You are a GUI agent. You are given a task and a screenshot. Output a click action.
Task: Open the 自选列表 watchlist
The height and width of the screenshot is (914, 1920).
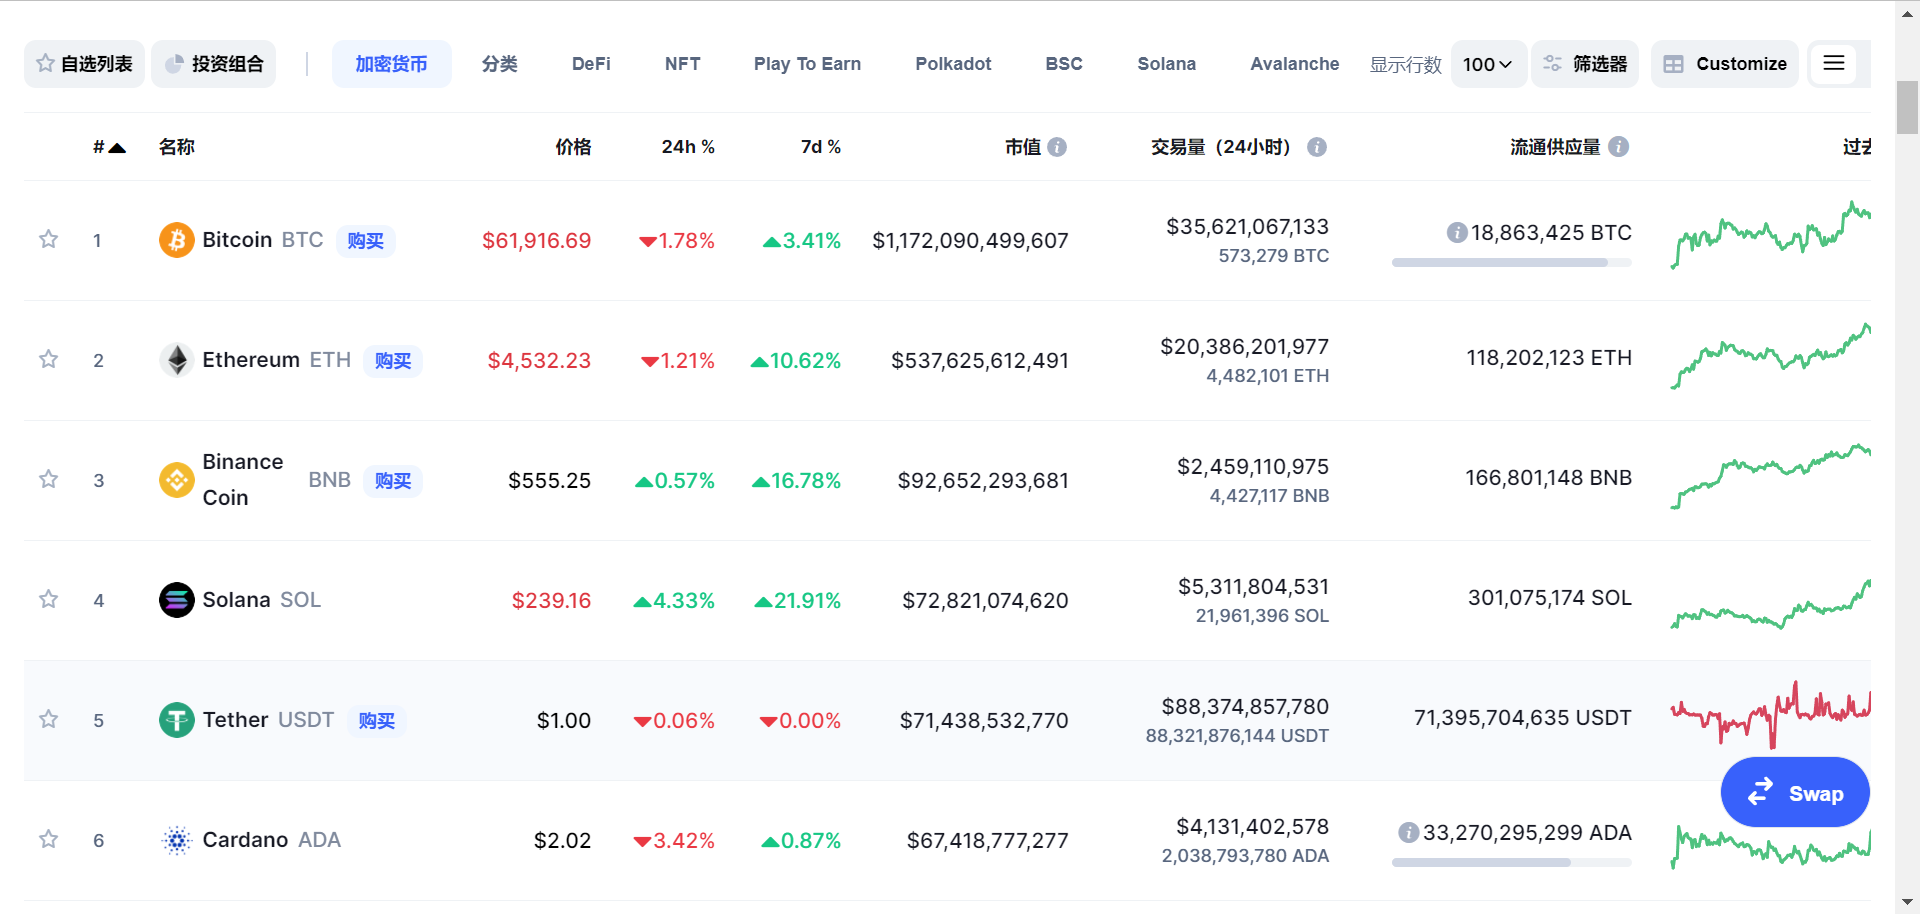click(x=85, y=64)
